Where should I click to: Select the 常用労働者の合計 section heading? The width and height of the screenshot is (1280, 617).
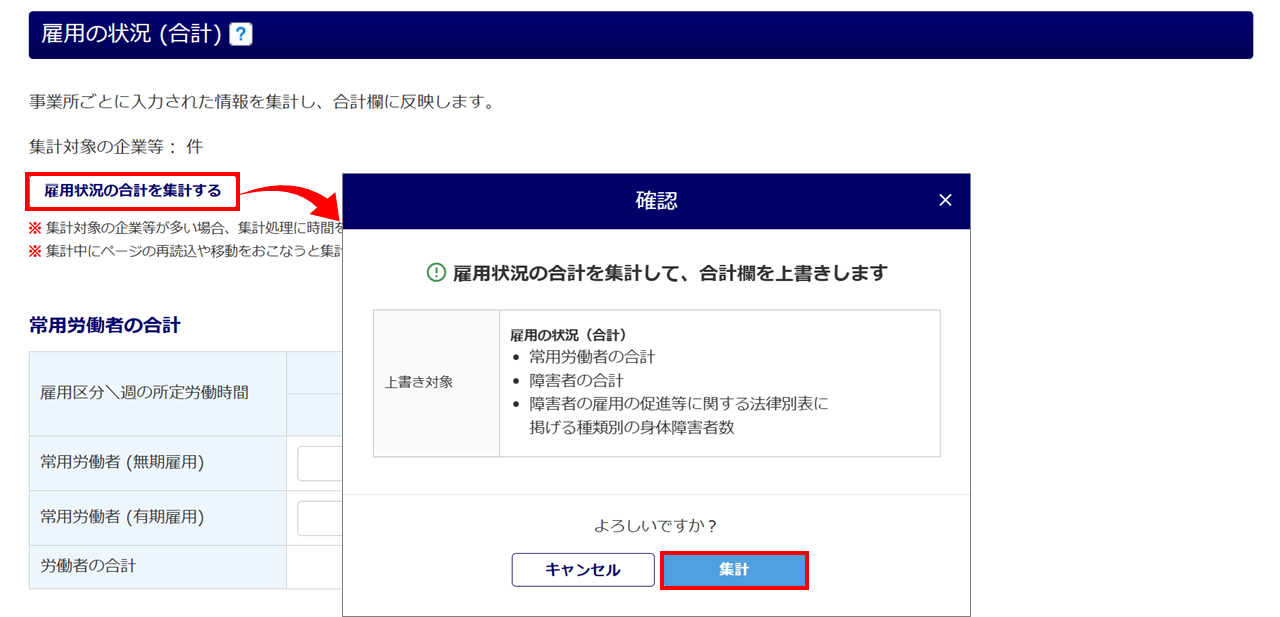point(105,325)
